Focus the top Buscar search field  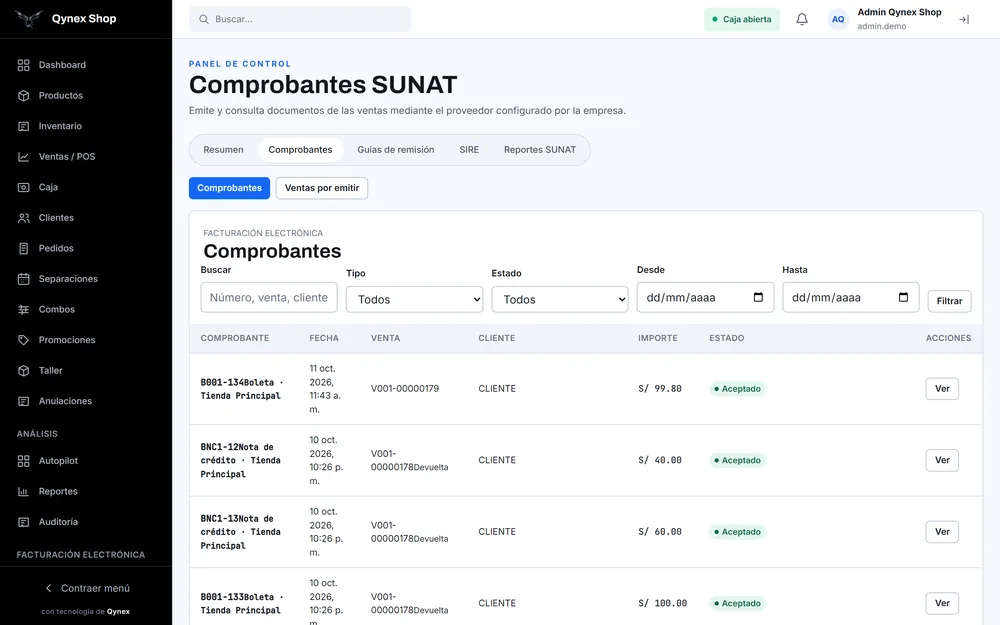[300, 19]
